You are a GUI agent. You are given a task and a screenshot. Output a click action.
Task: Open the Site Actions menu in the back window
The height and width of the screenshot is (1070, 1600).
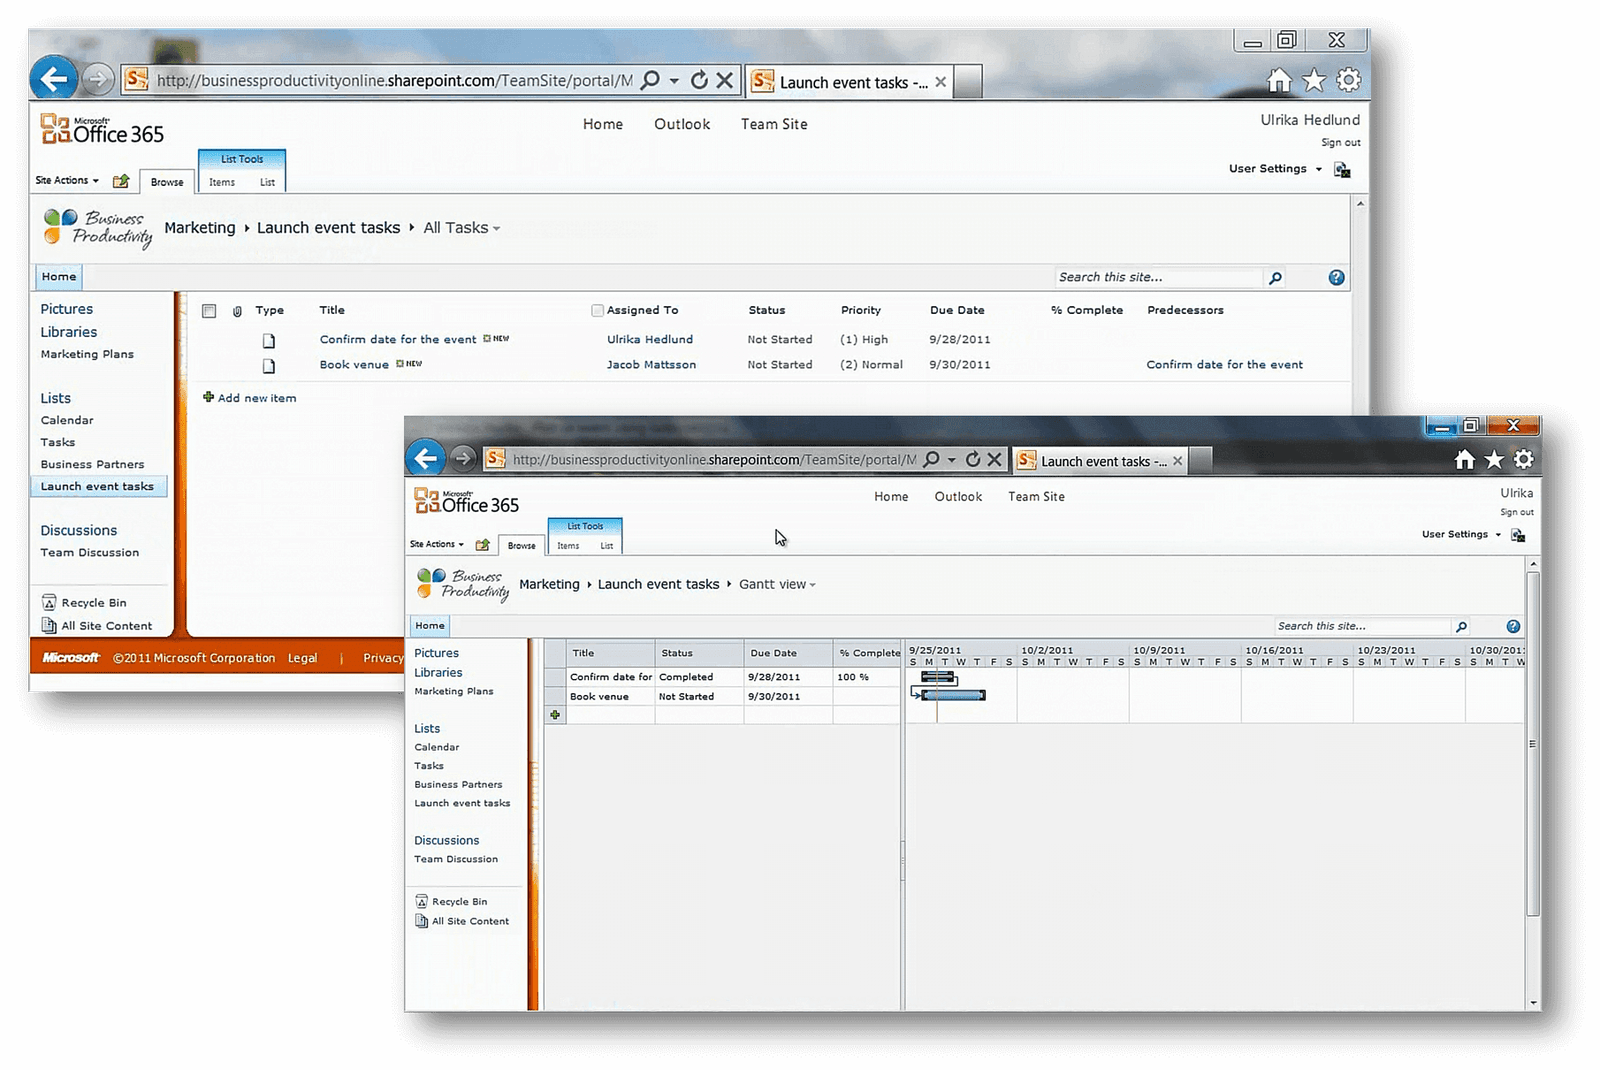(x=67, y=181)
